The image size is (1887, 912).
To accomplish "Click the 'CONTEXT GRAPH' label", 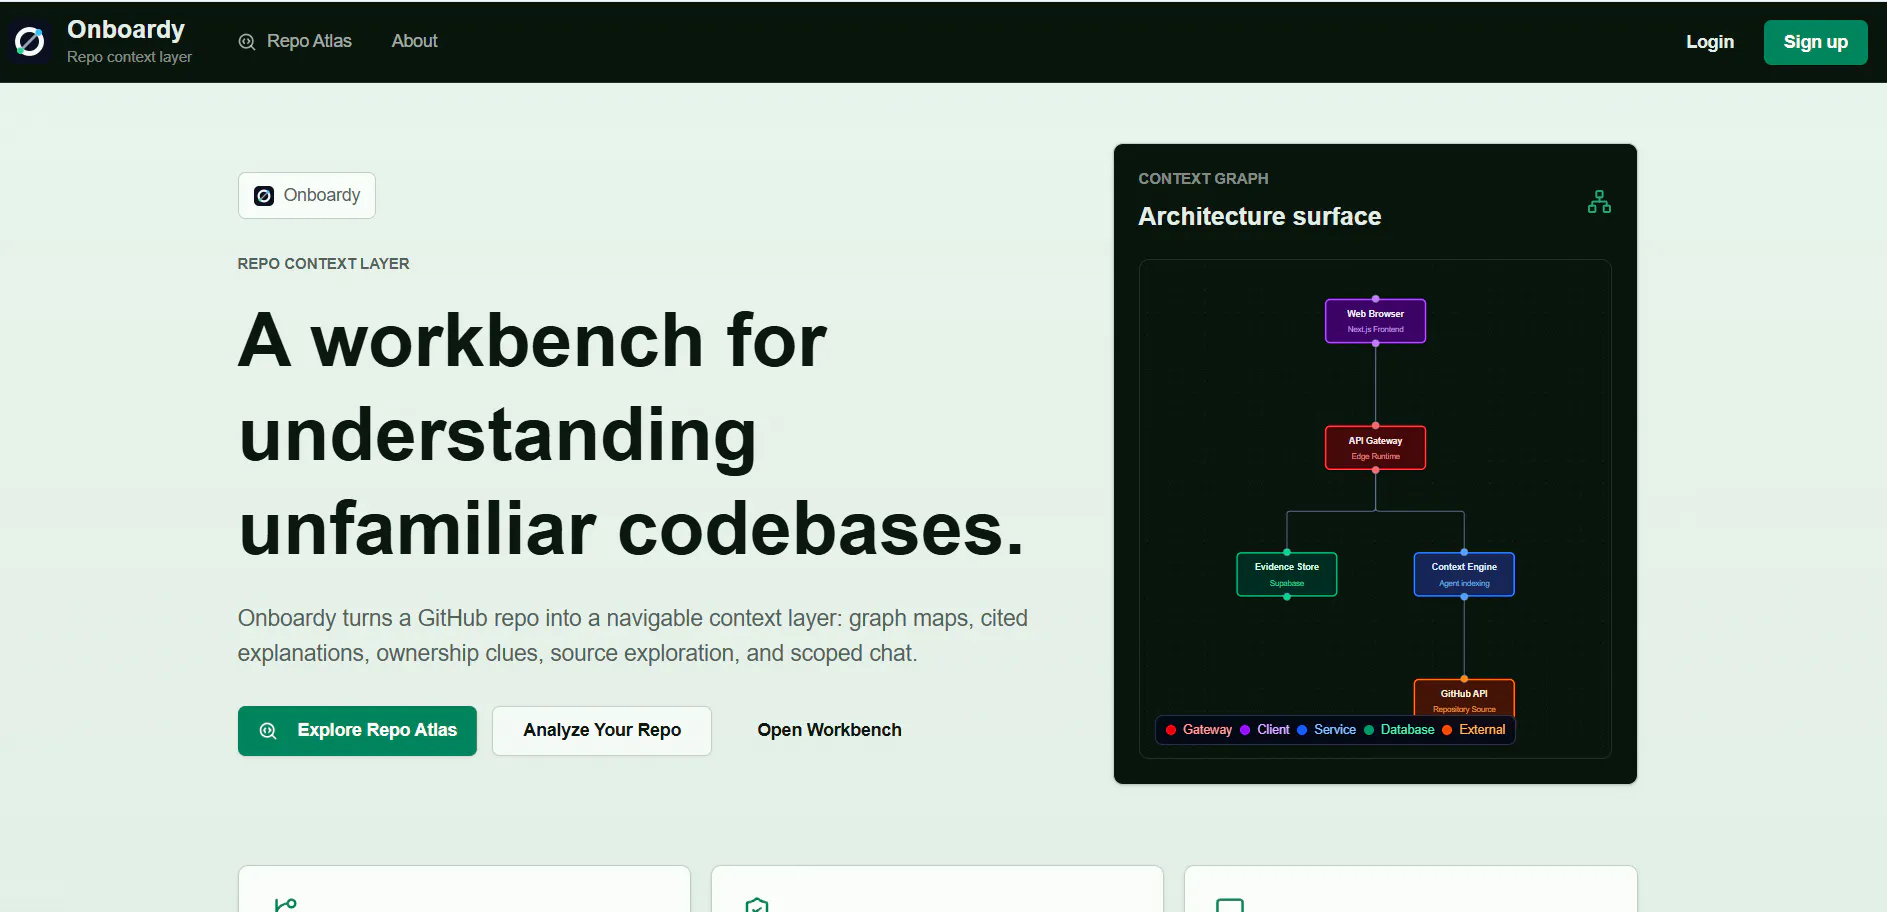I will (x=1203, y=179).
